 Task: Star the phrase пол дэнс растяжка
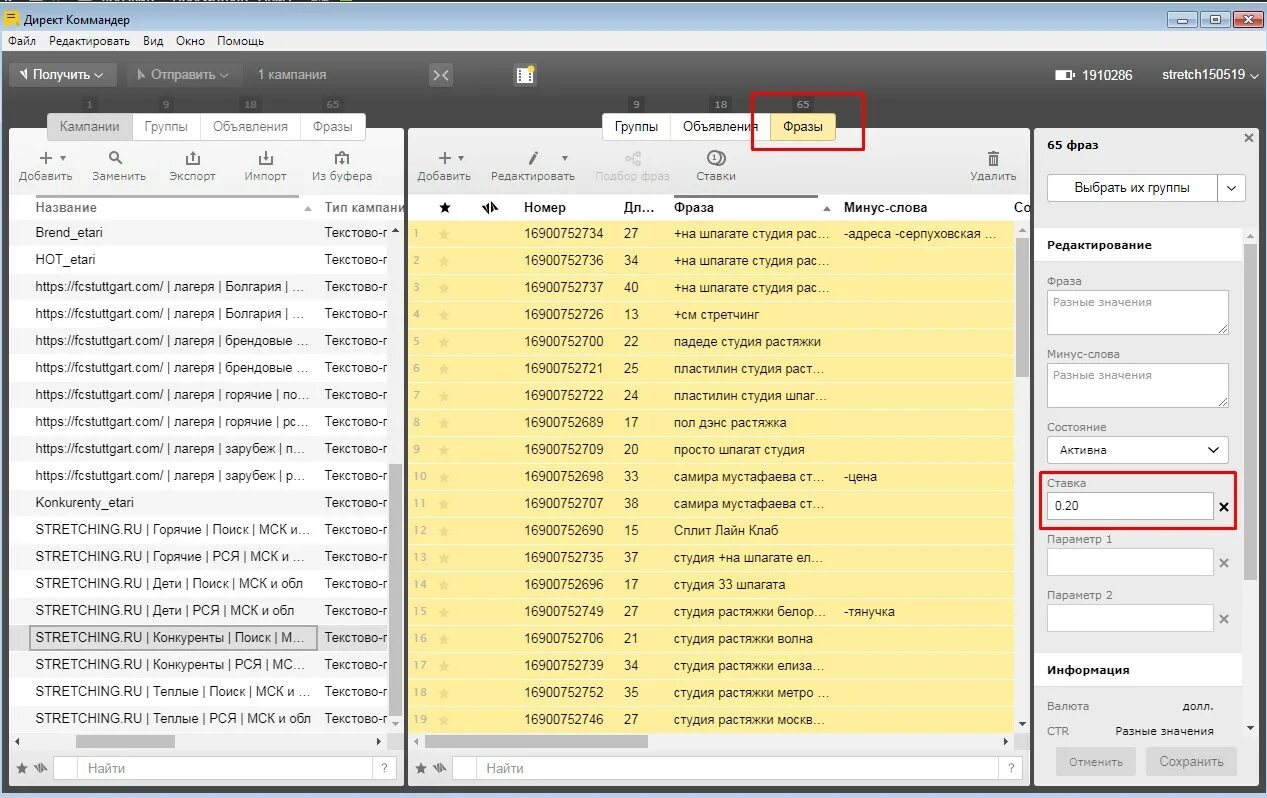click(445, 423)
